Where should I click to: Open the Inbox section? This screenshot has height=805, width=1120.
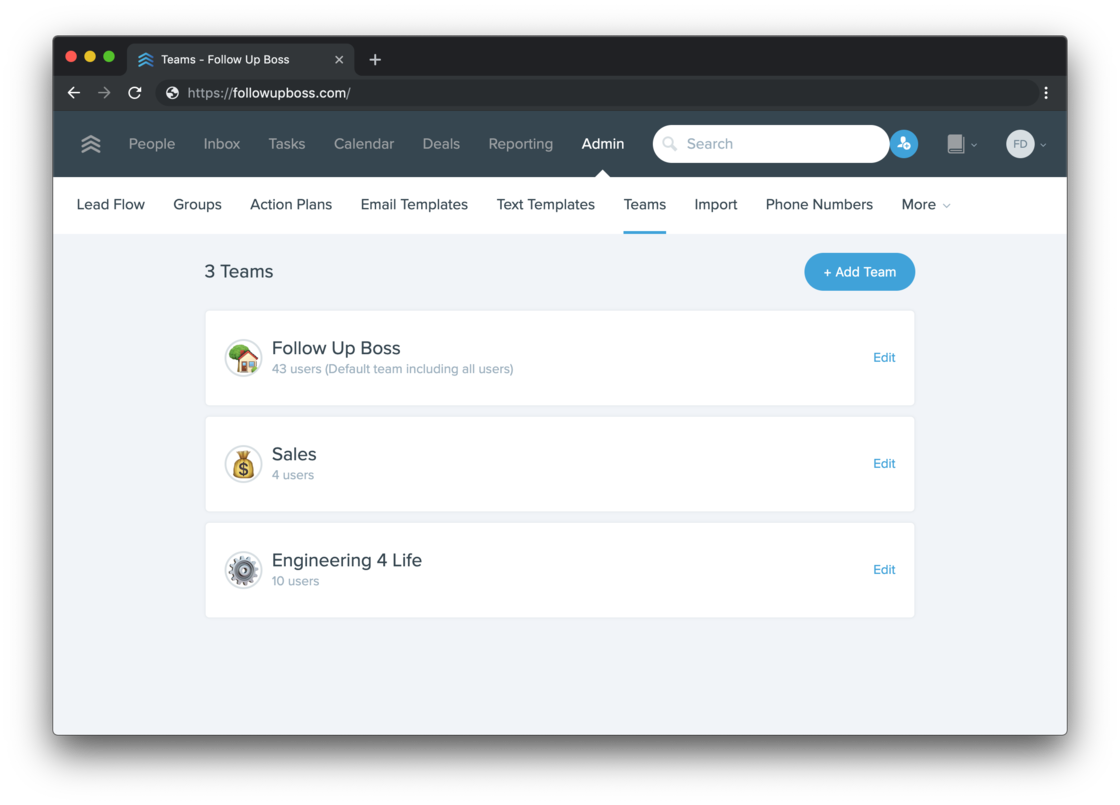point(221,144)
